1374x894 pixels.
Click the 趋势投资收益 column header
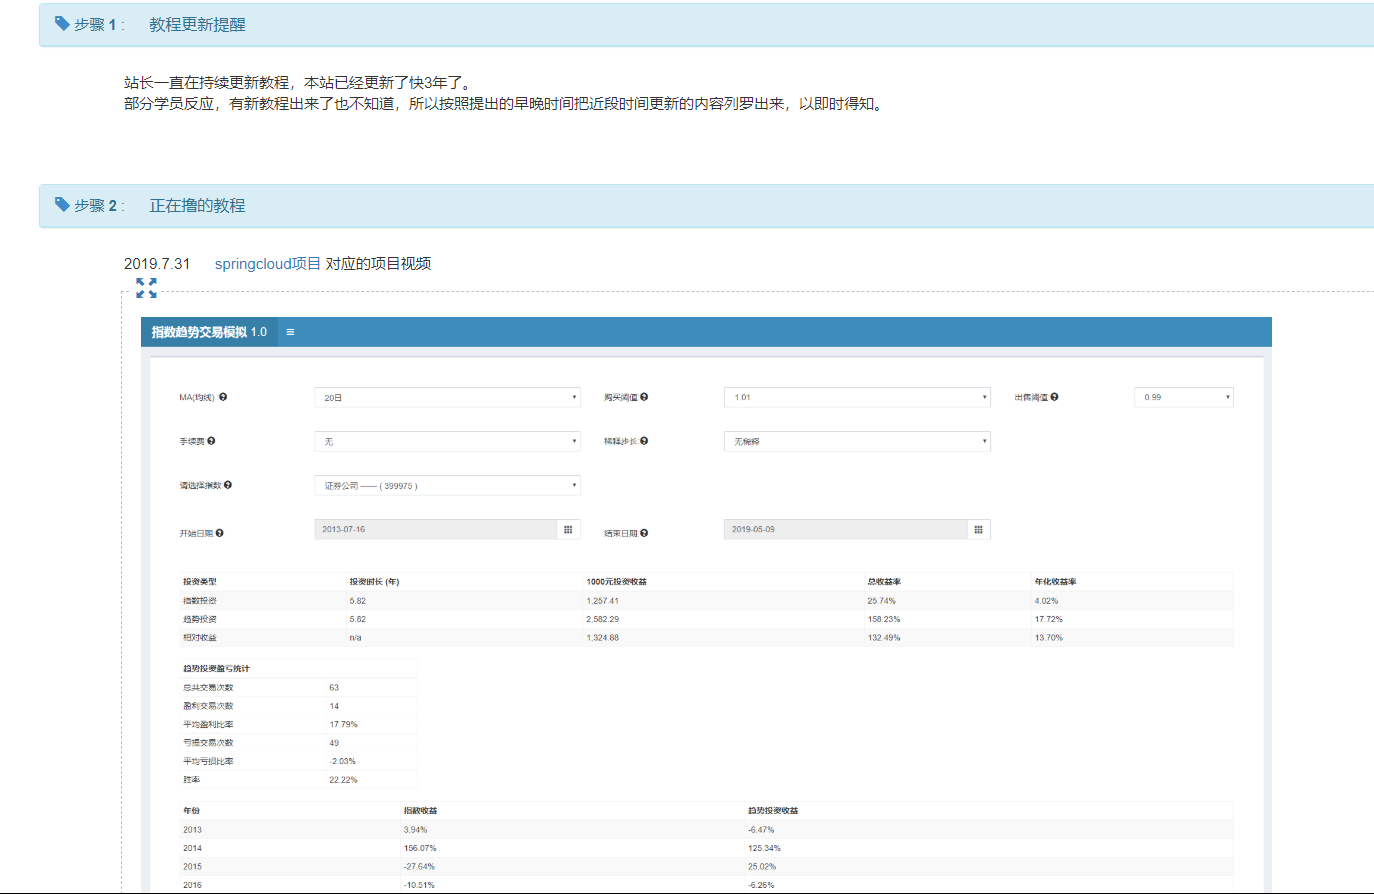click(x=773, y=810)
